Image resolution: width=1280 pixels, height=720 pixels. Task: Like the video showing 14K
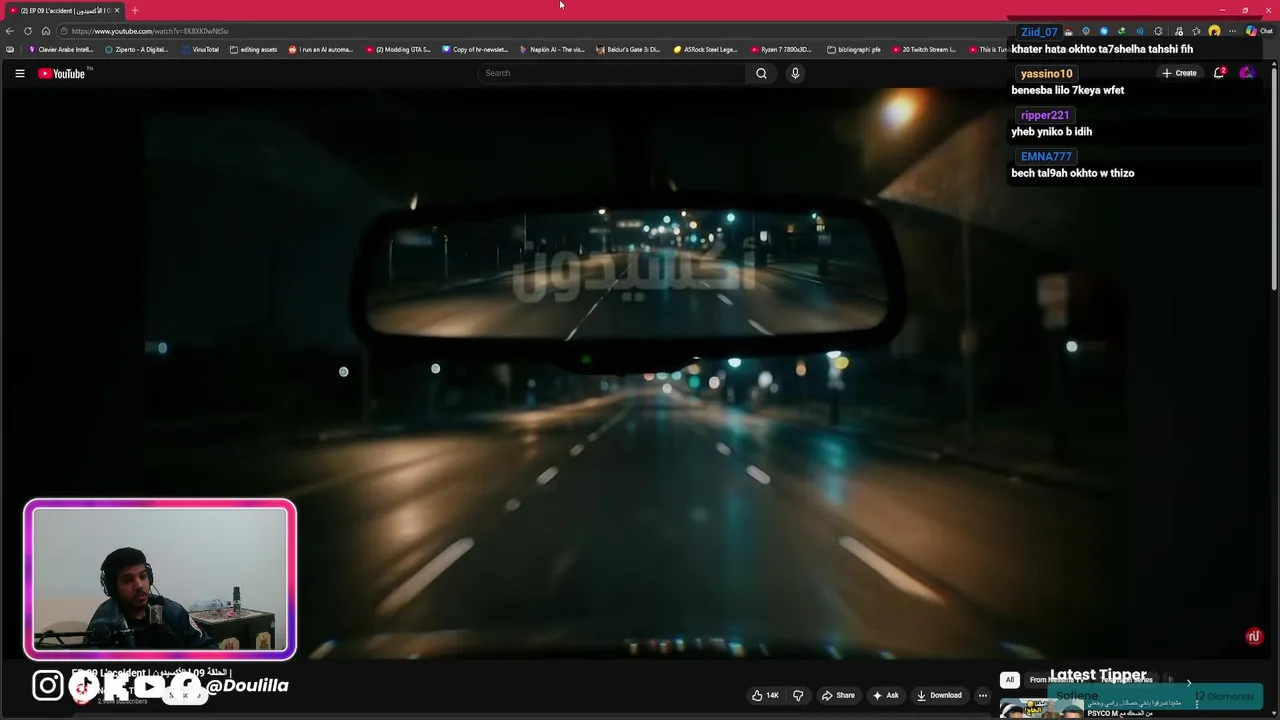click(x=765, y=695)
